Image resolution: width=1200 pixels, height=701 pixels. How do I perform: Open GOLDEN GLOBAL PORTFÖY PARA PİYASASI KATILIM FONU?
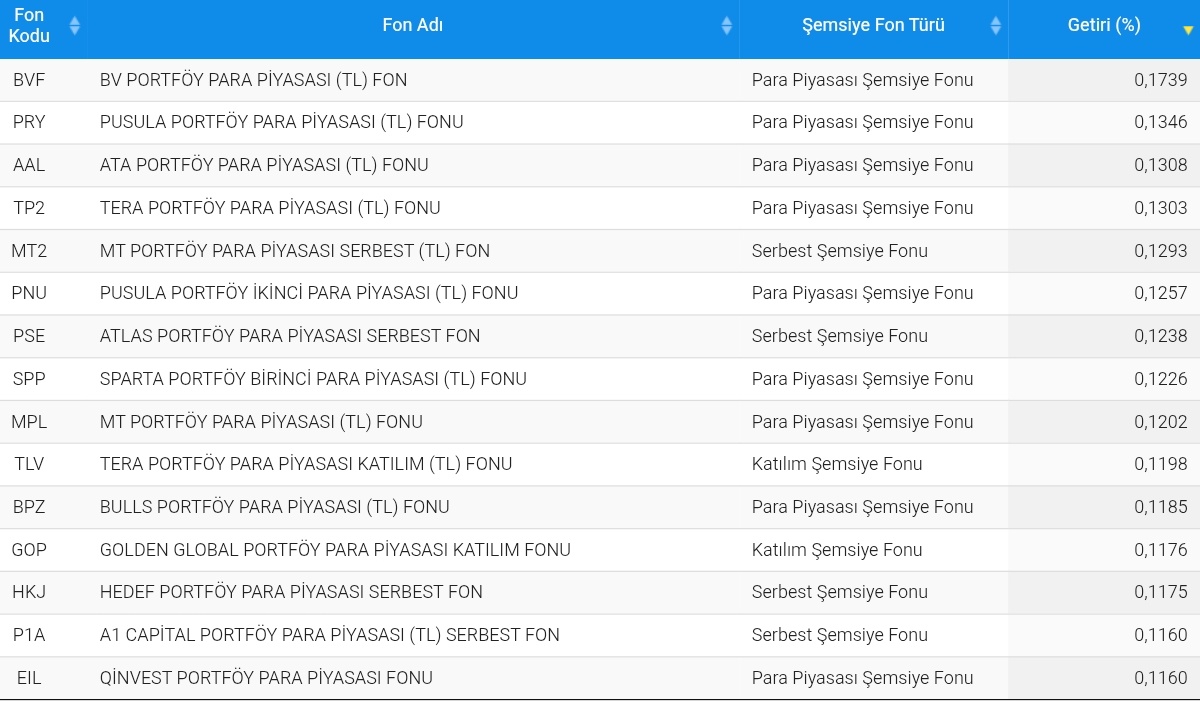click(x=335, y=550)
